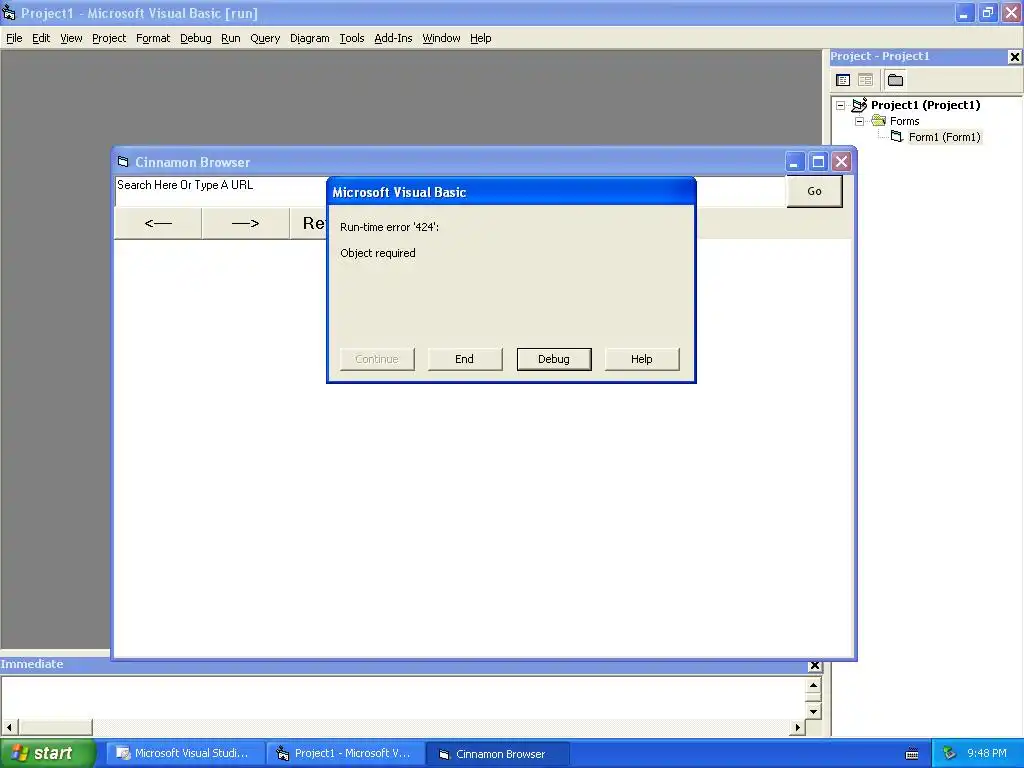1024x768 pixels.
Task: Select Project1 (Project1) label in tree
Action: (x=925, y=105)
